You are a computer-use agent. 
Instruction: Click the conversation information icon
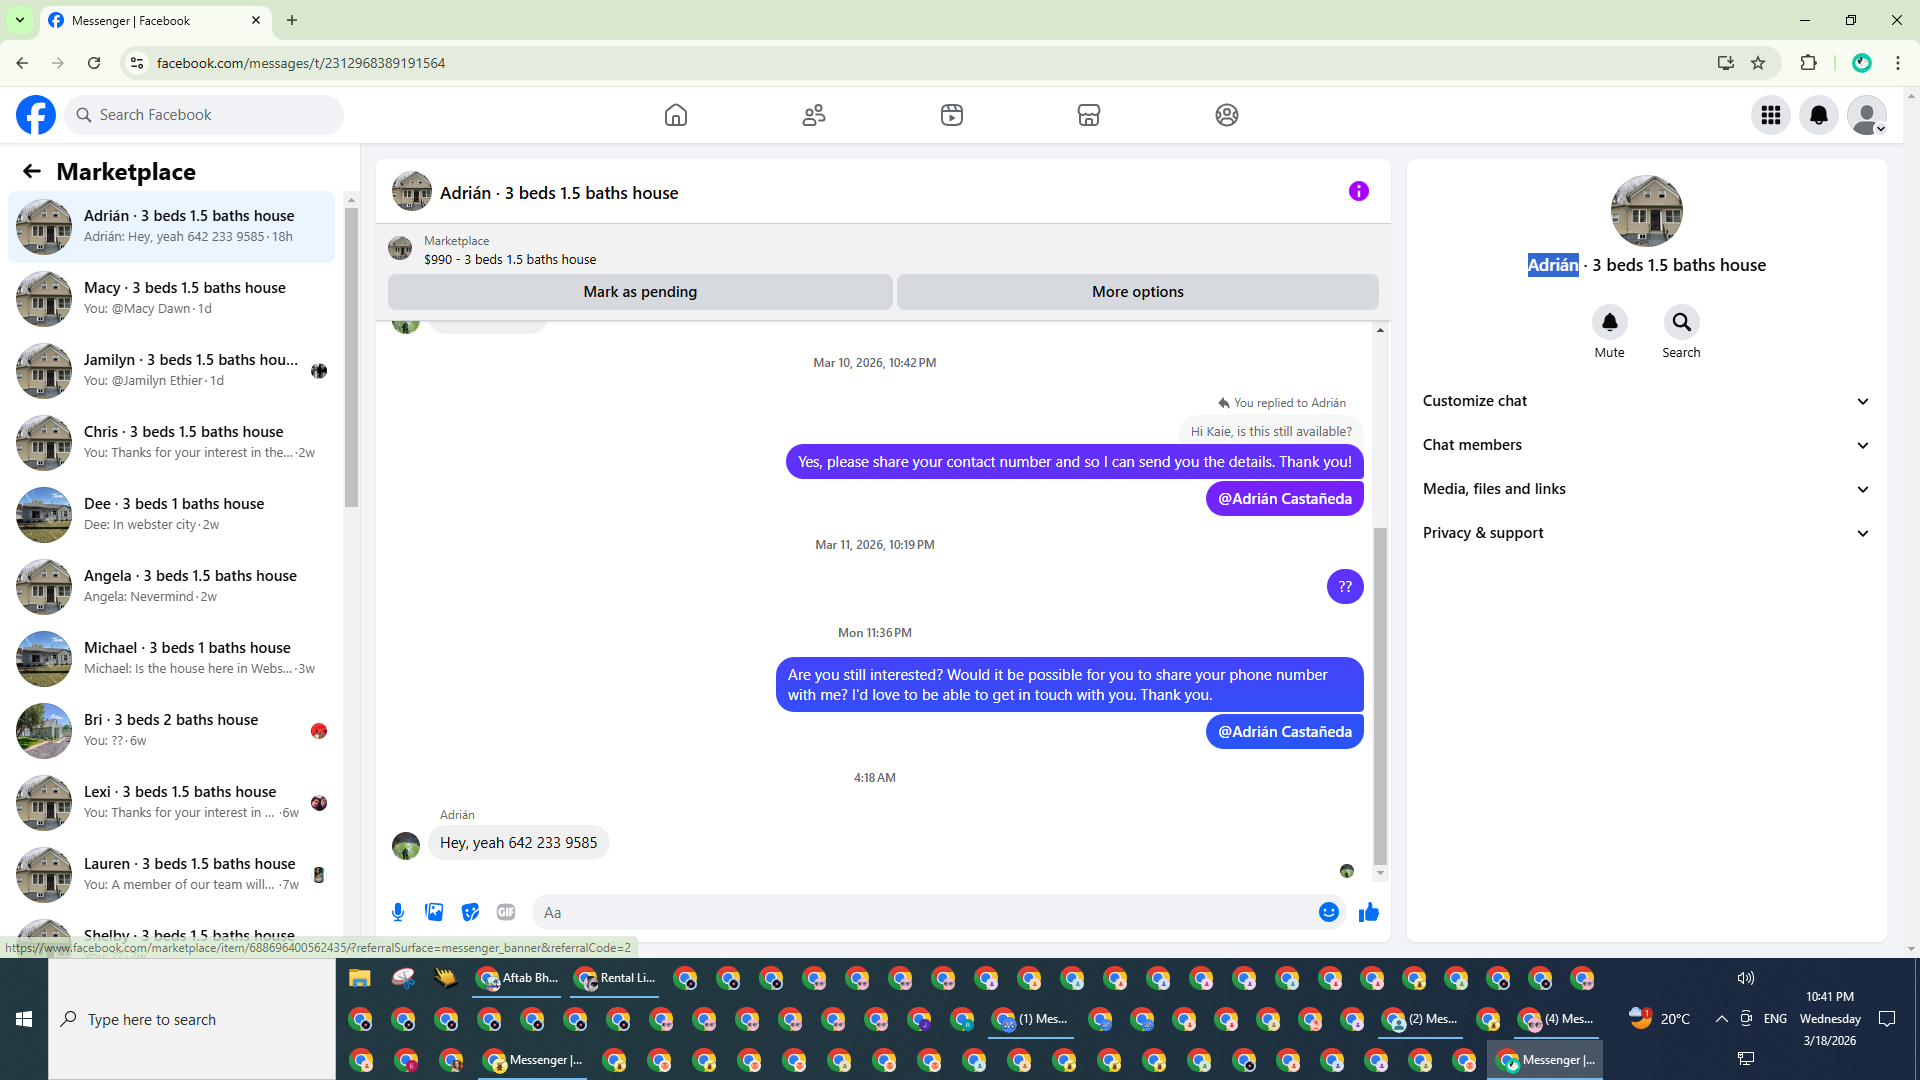pyautogui.click(x=1358, y=191)
